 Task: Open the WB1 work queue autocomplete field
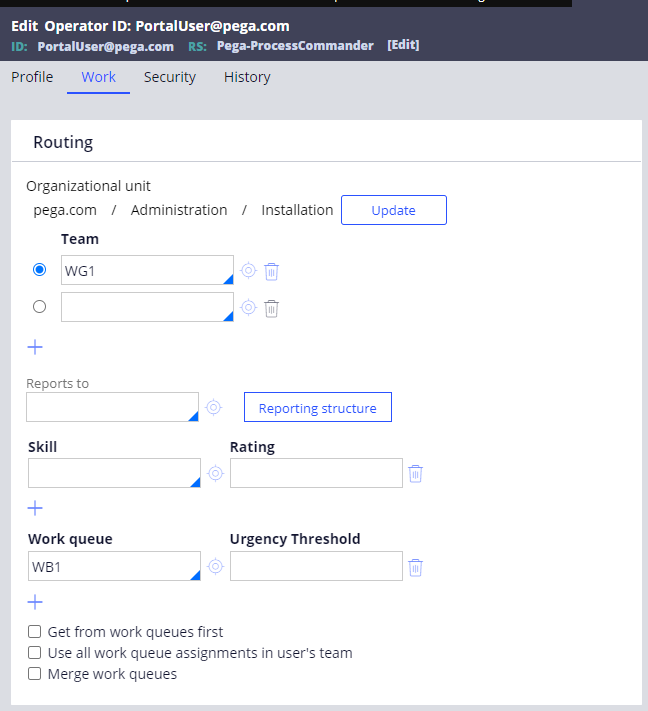tap(114, 566)
